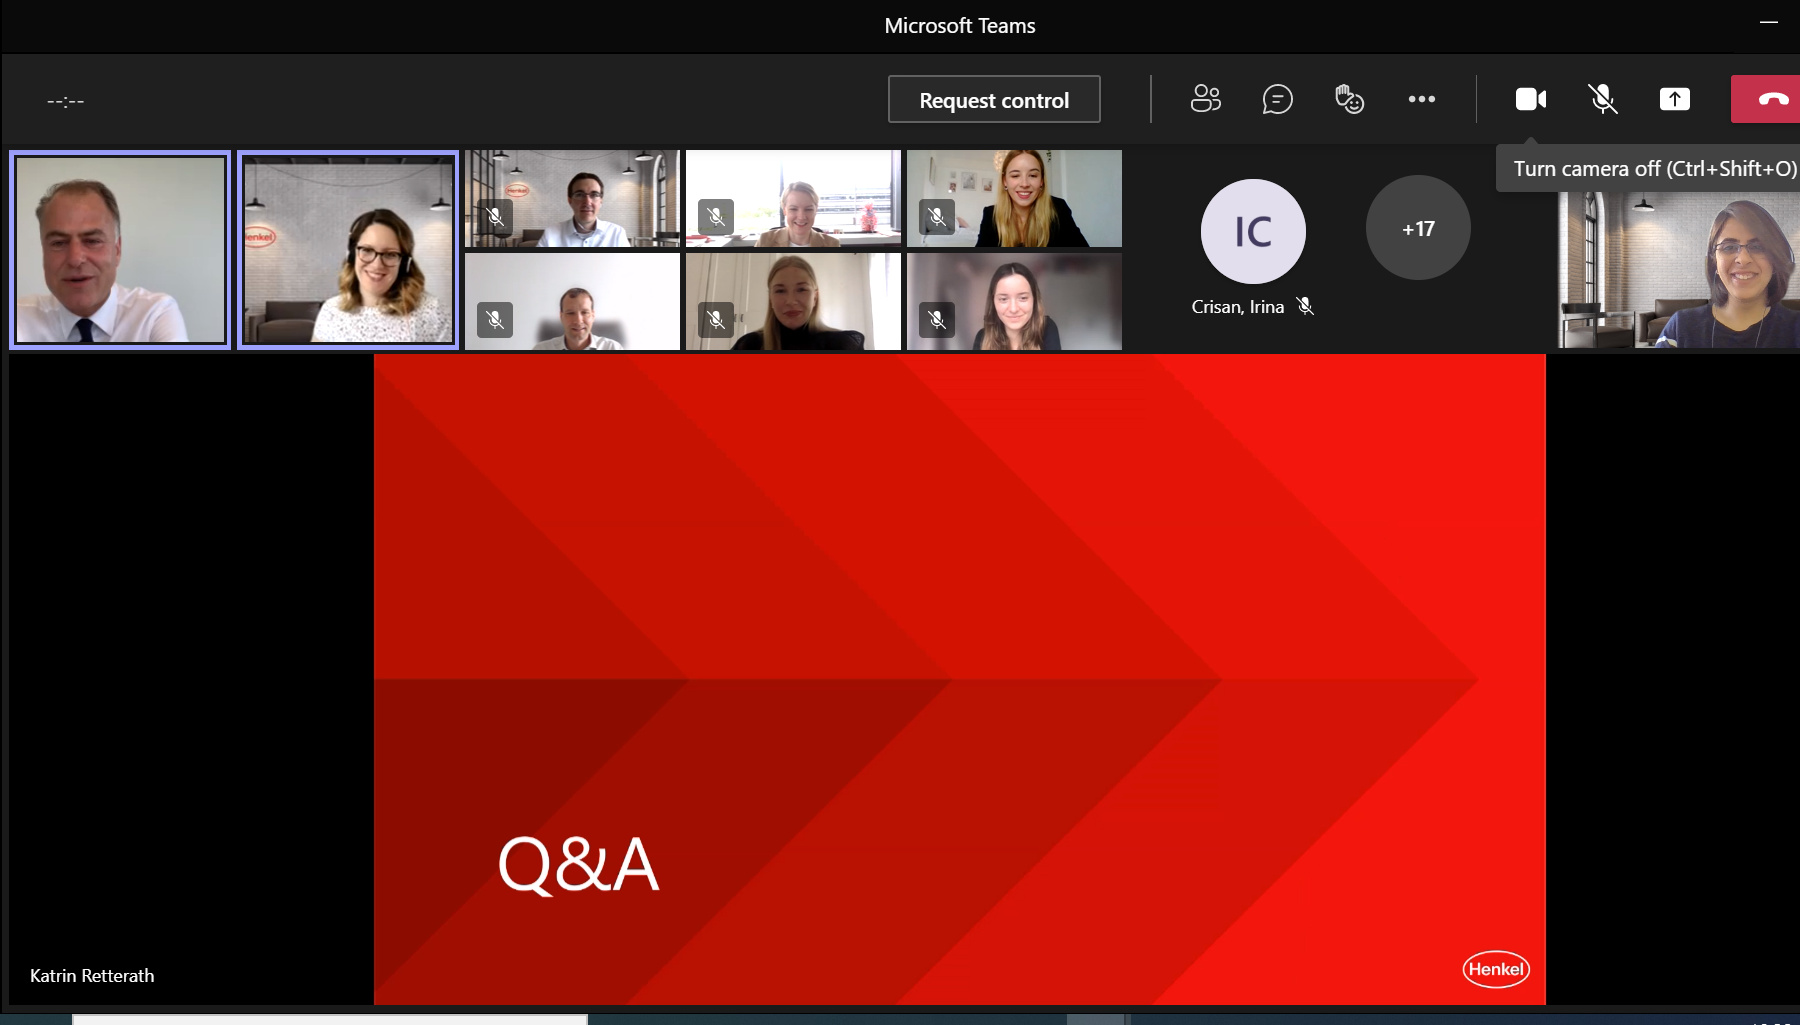Show the +17 more participants bubble
The width and height of the screenshot is (1800, 1025).
coord(1418,228)
